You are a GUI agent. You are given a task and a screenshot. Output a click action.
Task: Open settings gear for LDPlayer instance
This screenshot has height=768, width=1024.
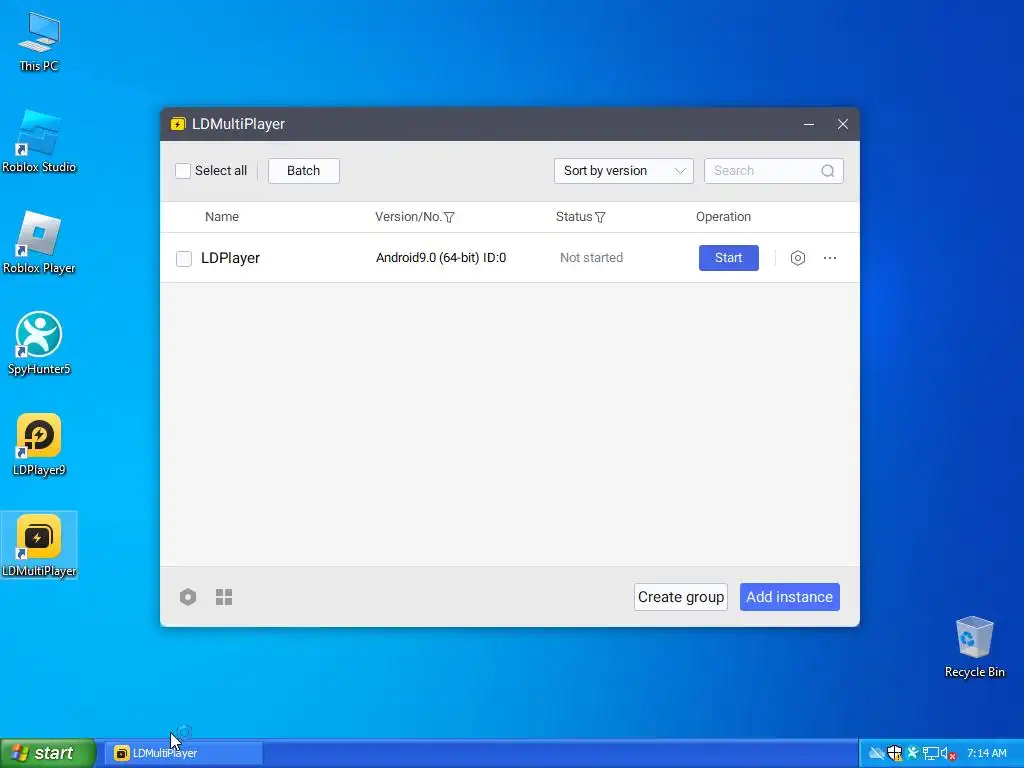(x=797, y=258)
